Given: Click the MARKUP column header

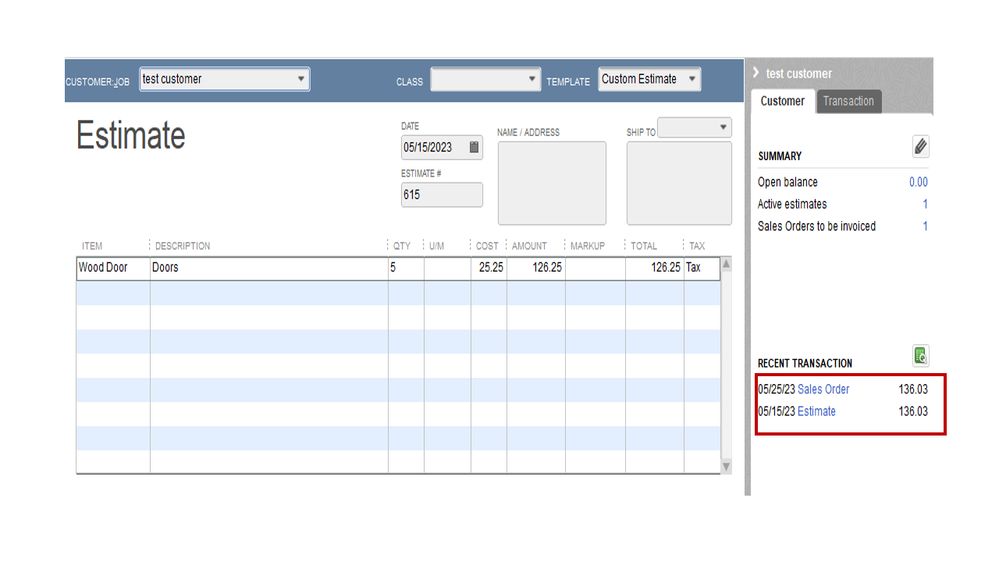Looking at the screenshot, I should [587, 246].
